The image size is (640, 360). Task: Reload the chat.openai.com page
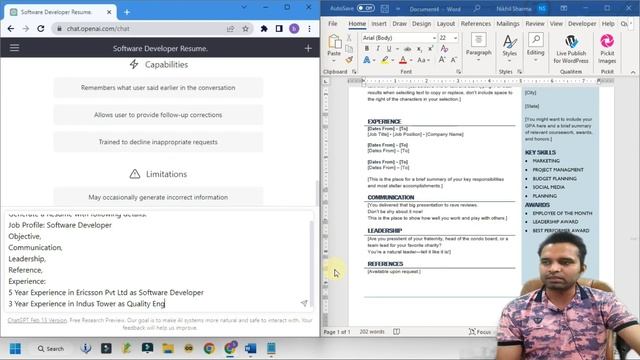pyautogui.click(x=40, y=29)
